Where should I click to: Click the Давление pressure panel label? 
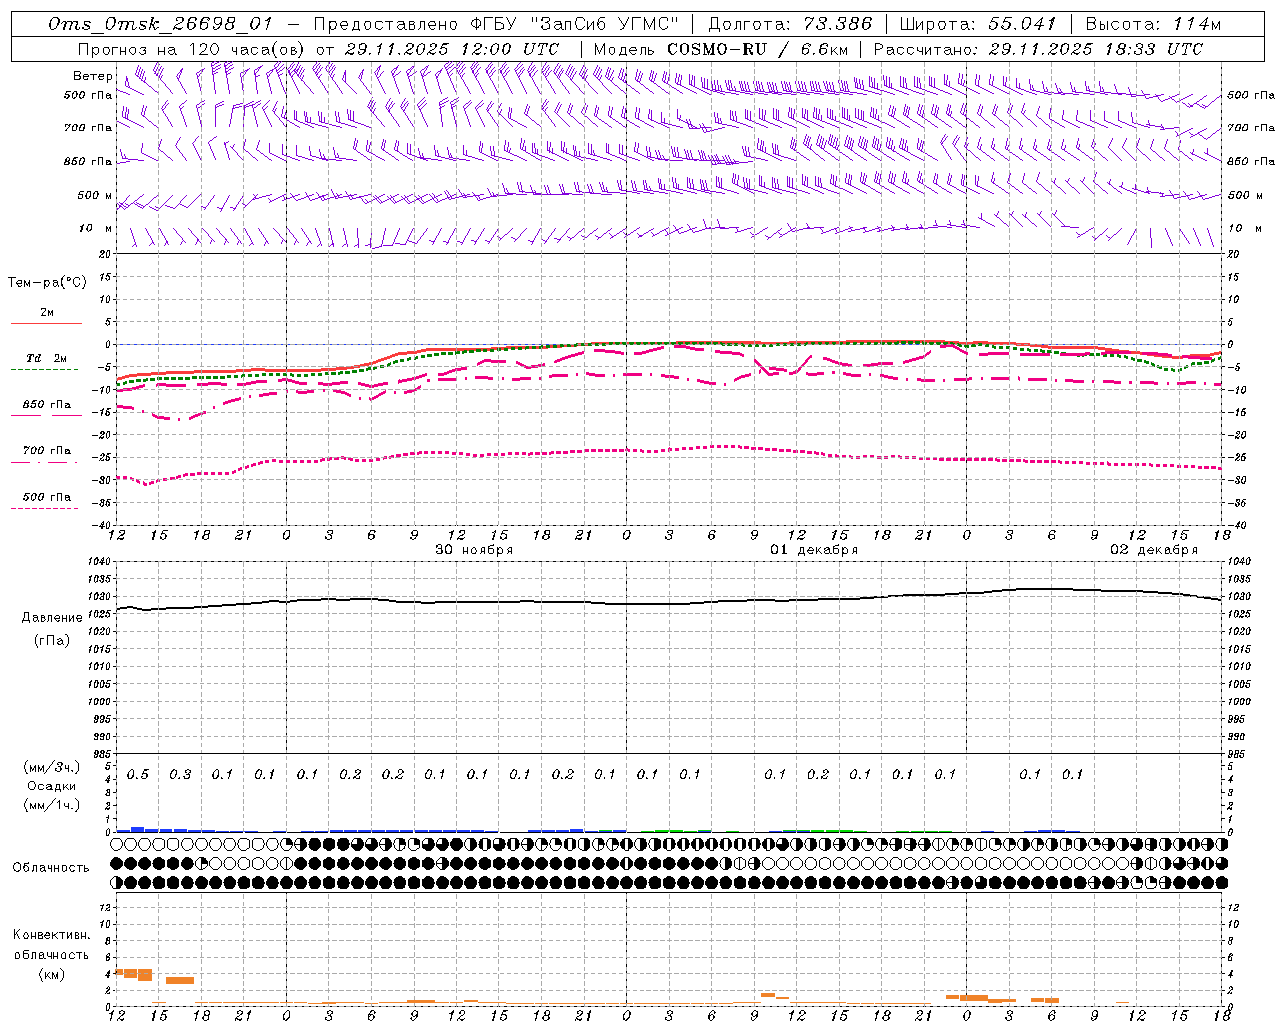click(52, 617)
